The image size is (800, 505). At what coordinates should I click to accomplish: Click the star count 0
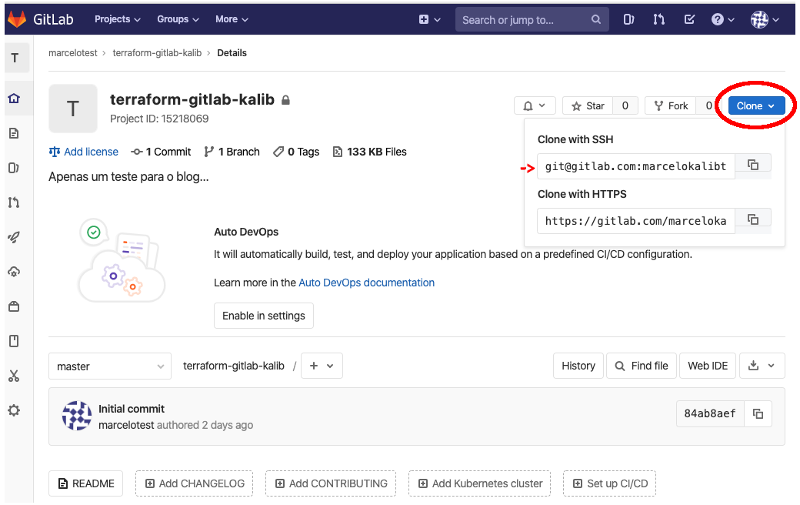point(625,106)
